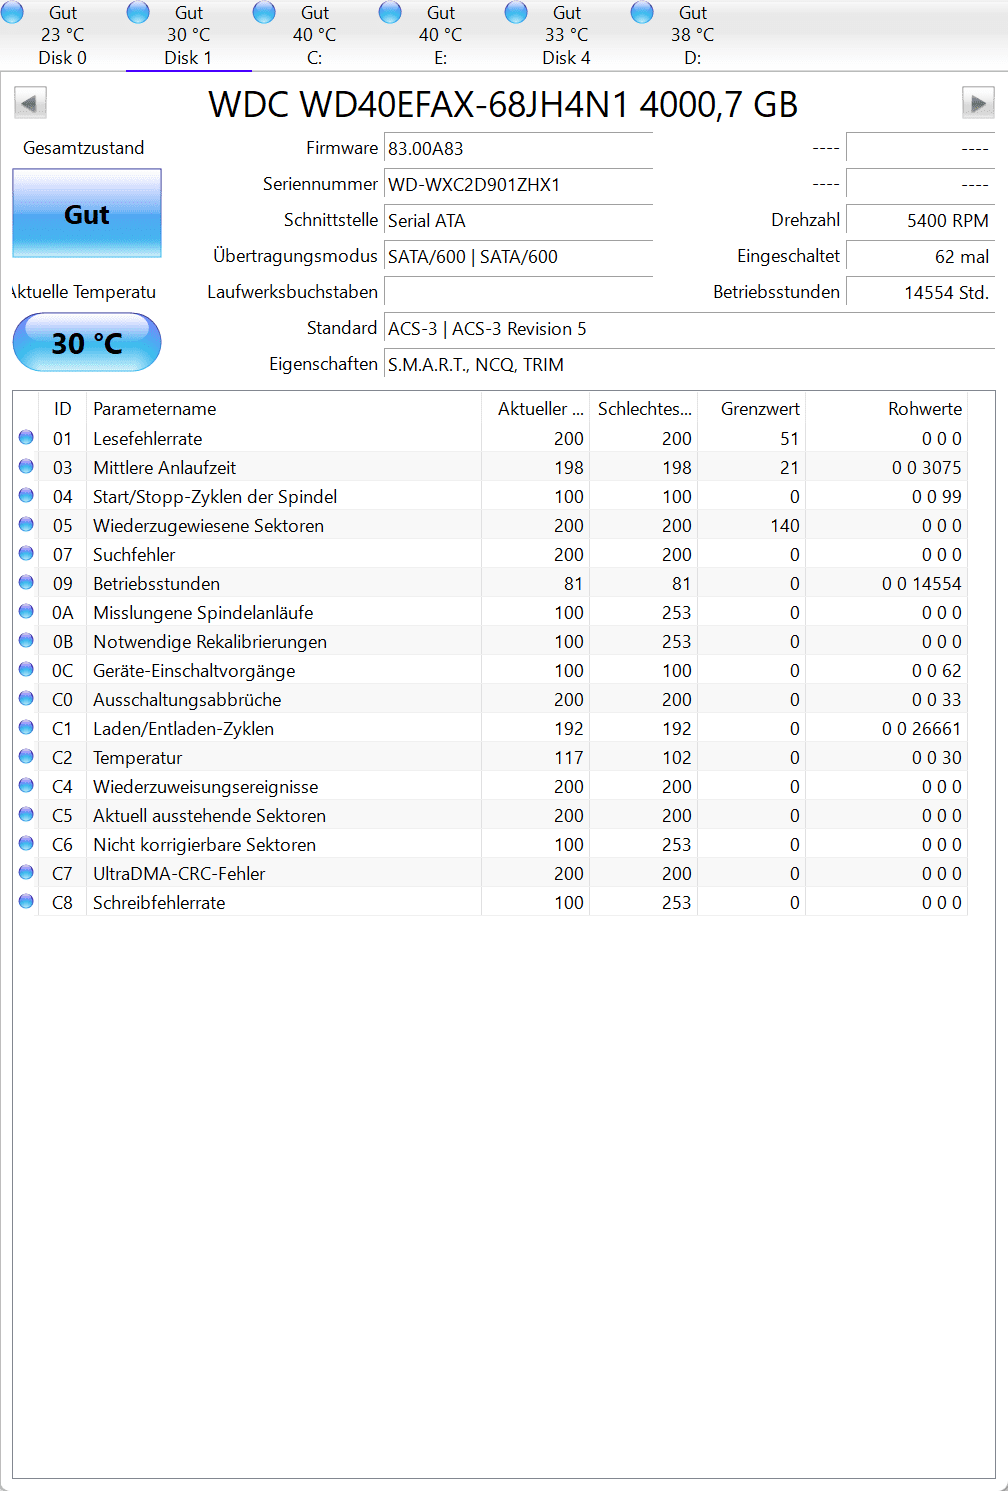This screenshot has height=1491, width=1008.
Task: Click status icon of Lesefehlerrate row
Action: click(26, 437)
